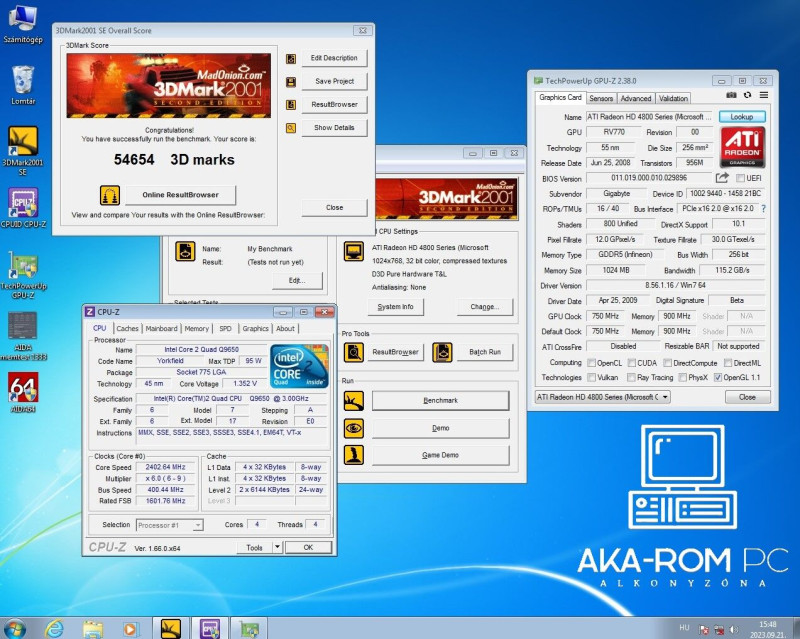800x639 pixels.
Task: Click the Demo eye icon in 3DMark
Action: coord(354,428)
